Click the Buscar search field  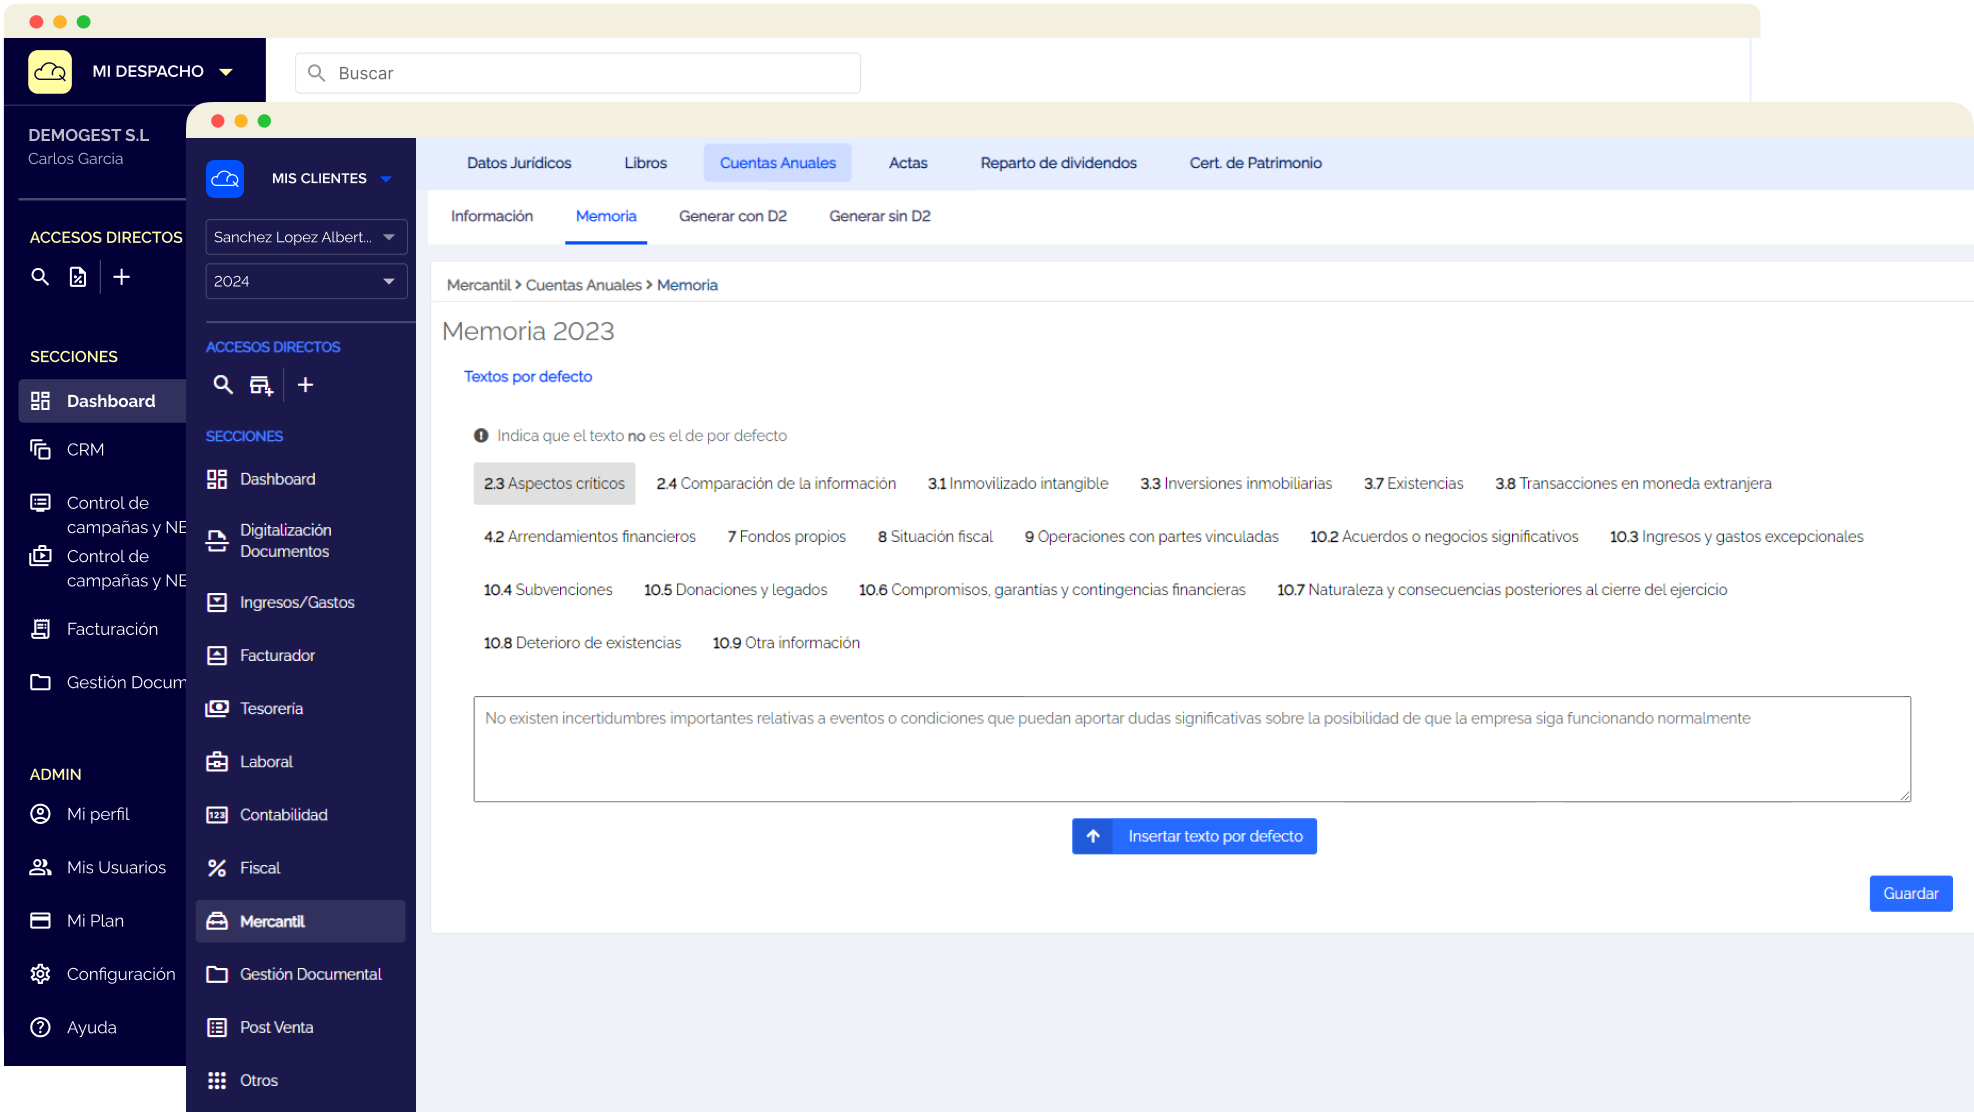click(578, 73)
